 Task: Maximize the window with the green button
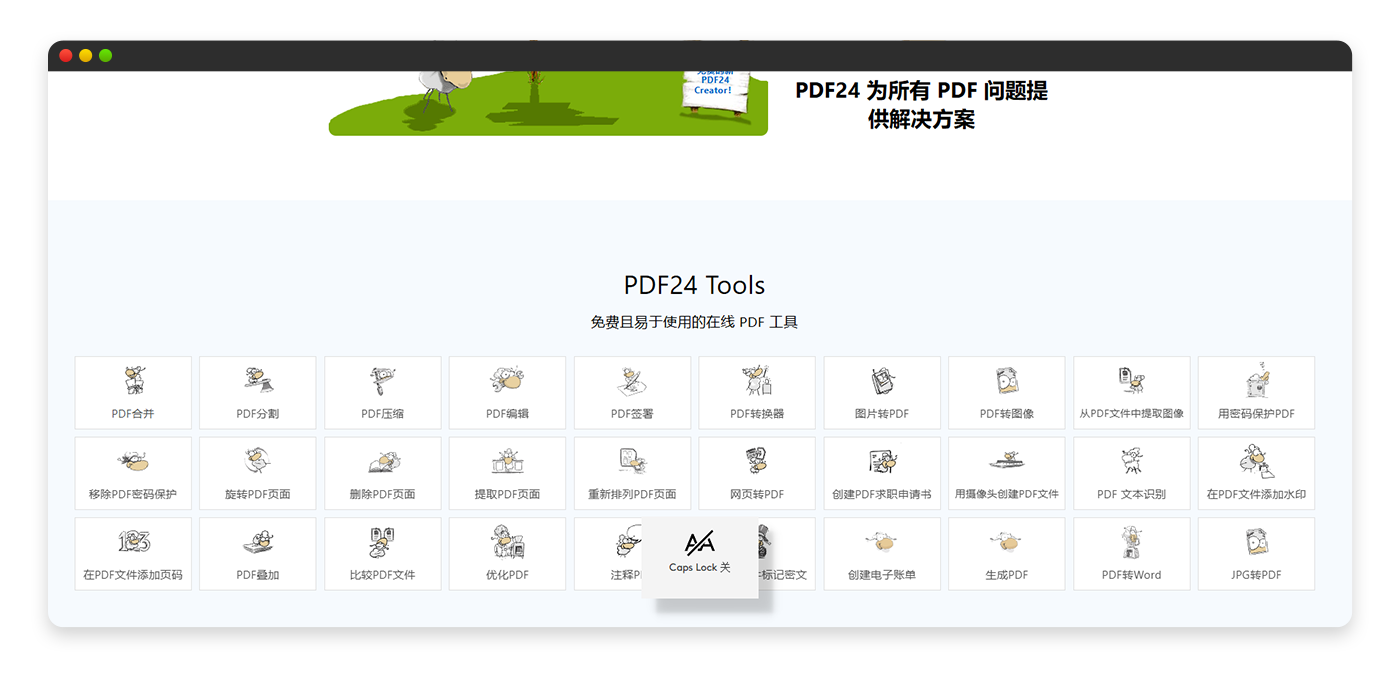[x=106, y=56]
